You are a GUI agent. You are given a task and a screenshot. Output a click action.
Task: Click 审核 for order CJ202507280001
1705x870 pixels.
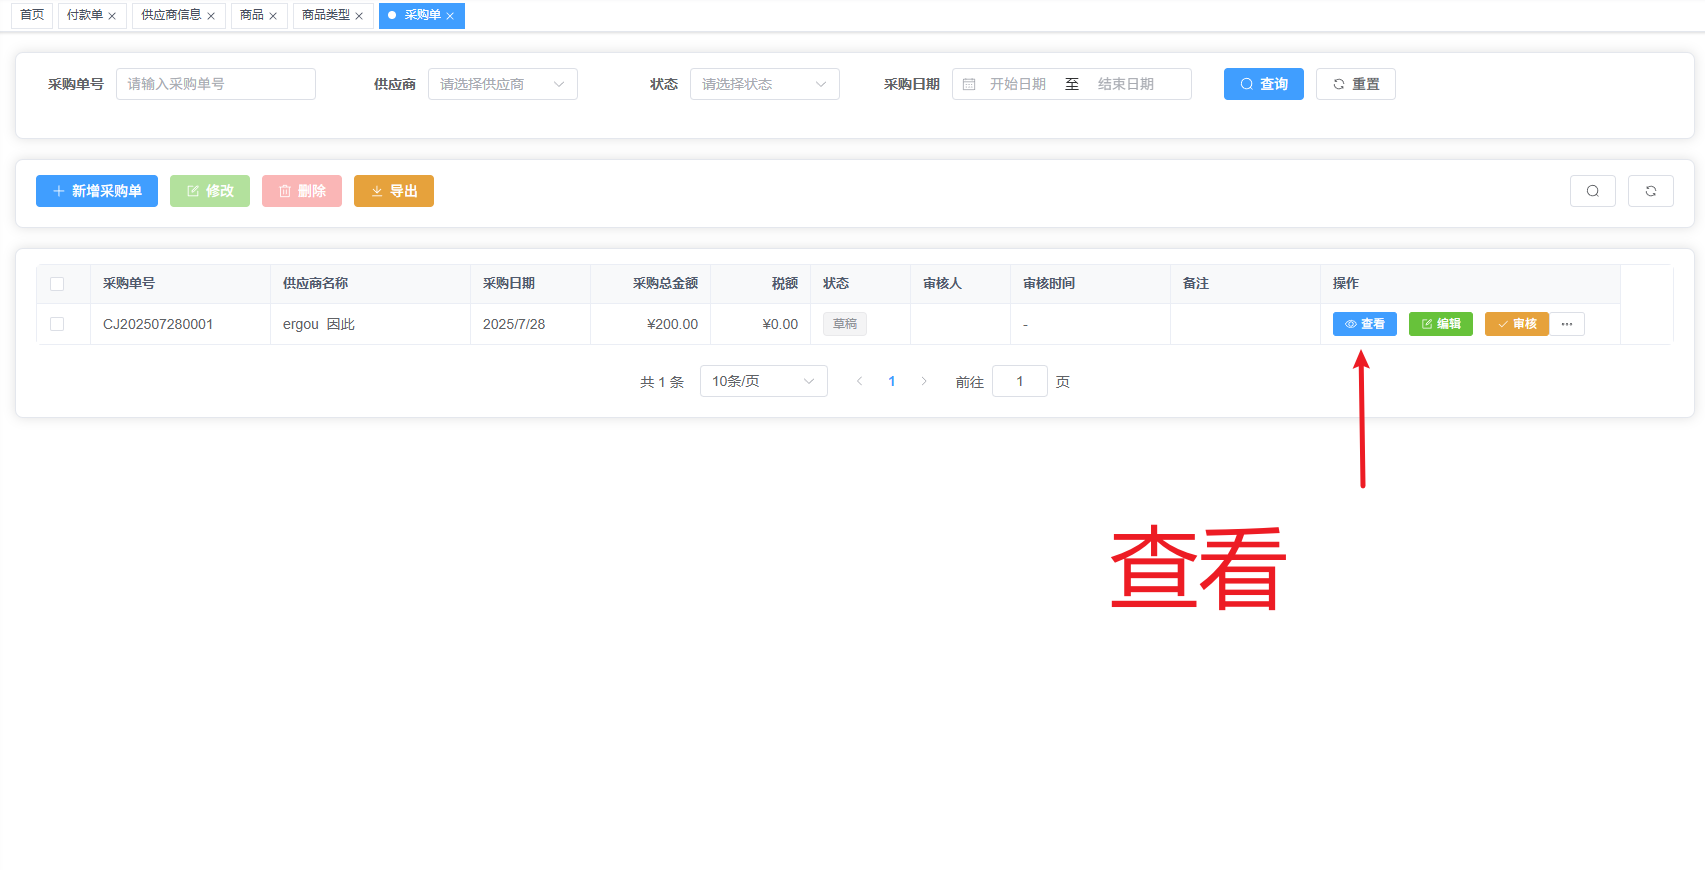(1517, 324)
